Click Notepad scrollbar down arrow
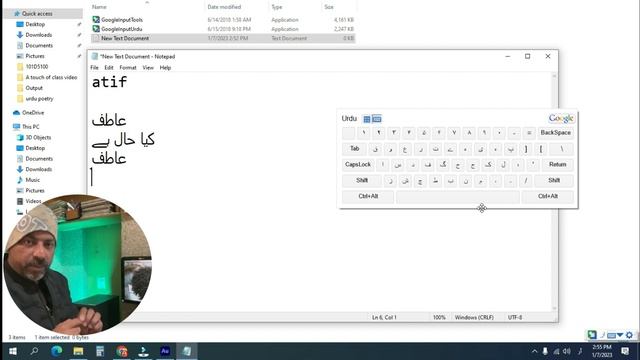 click(x=554, y=309)
